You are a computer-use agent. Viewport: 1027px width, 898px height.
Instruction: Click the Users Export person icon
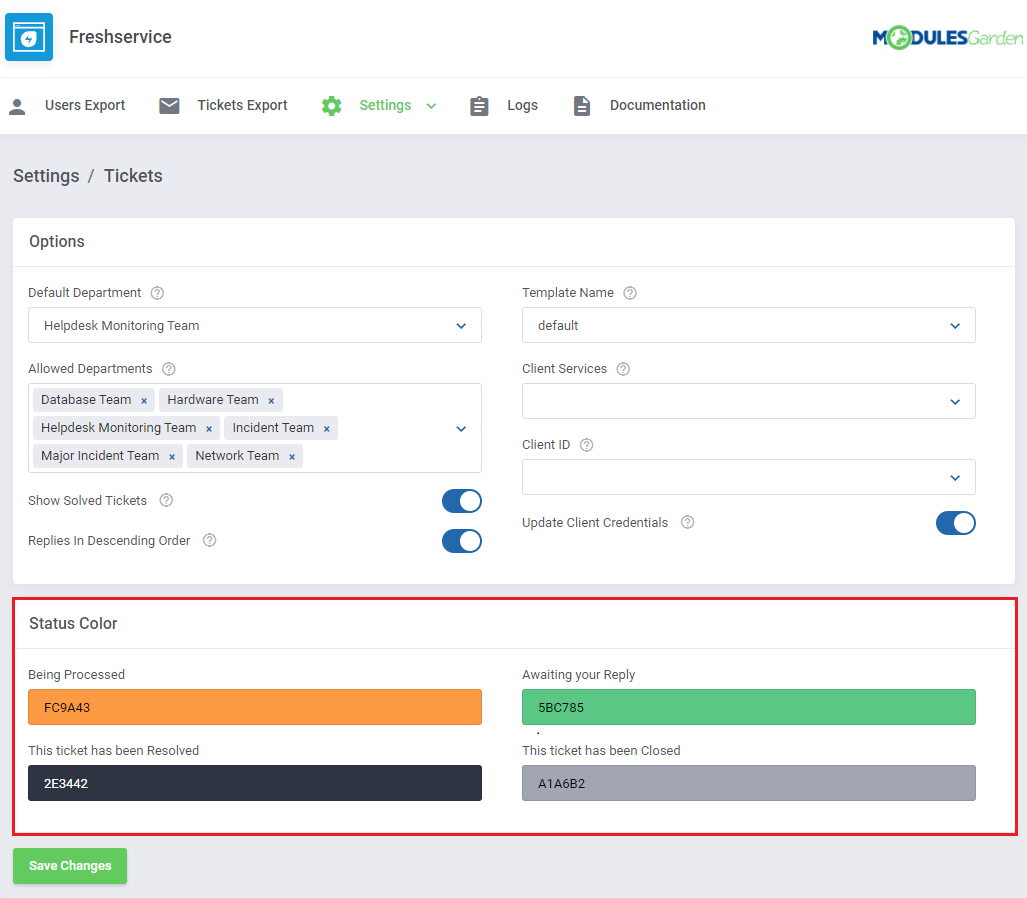tap(17, 106)
